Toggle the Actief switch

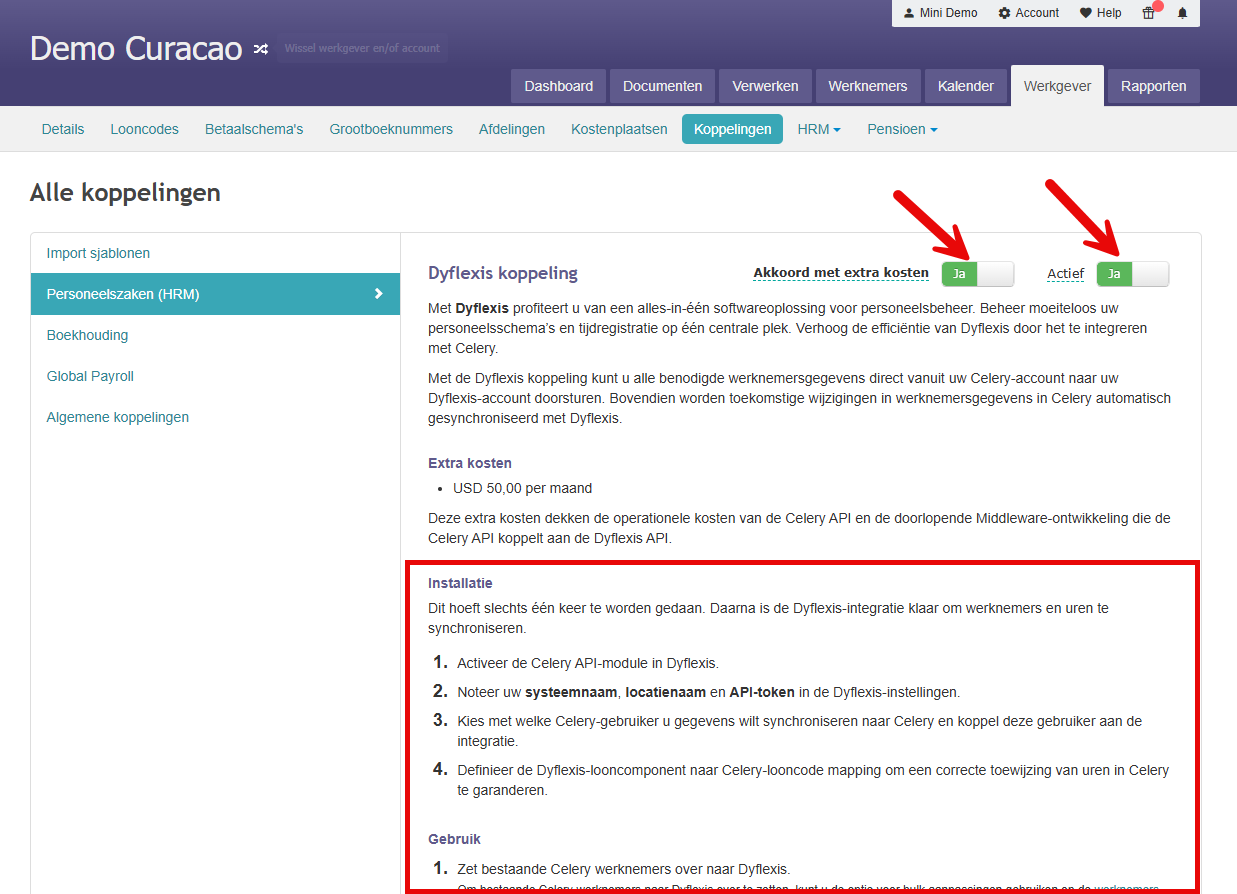point(1132,274)
